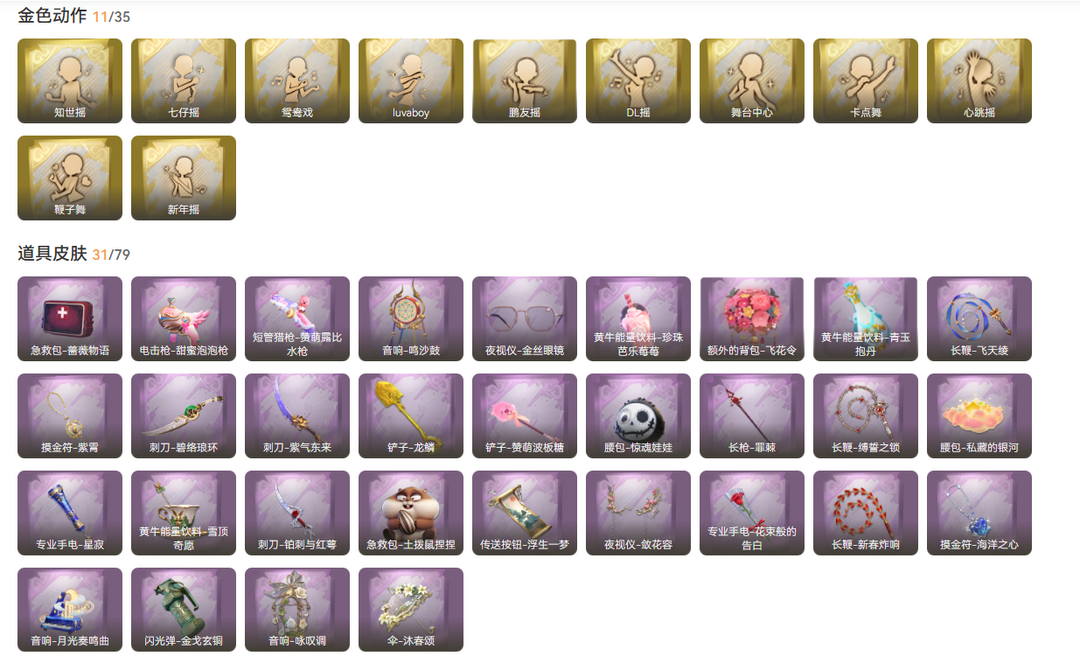
Task: Select the 知世摇 gold emote tile
Action: click(70, 81)
